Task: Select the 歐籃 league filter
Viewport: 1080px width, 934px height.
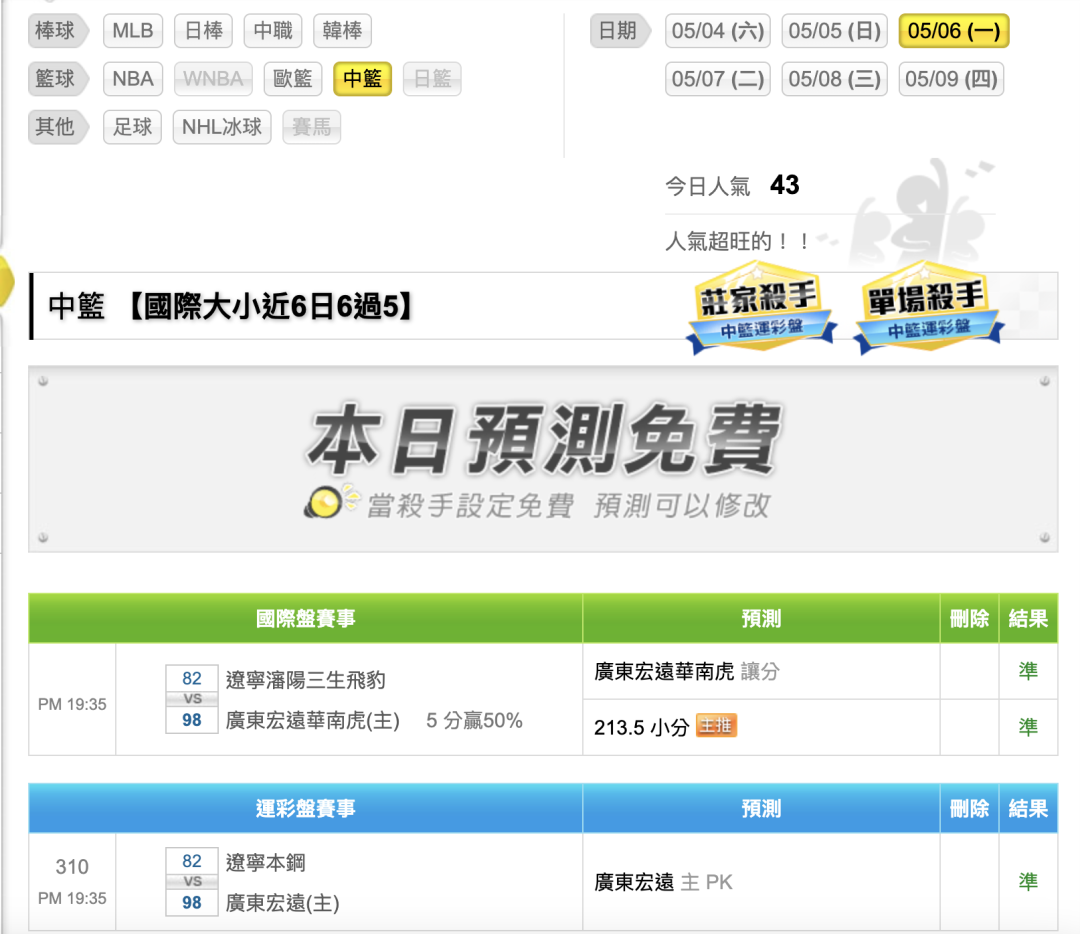Action: (x=293, y=79)
